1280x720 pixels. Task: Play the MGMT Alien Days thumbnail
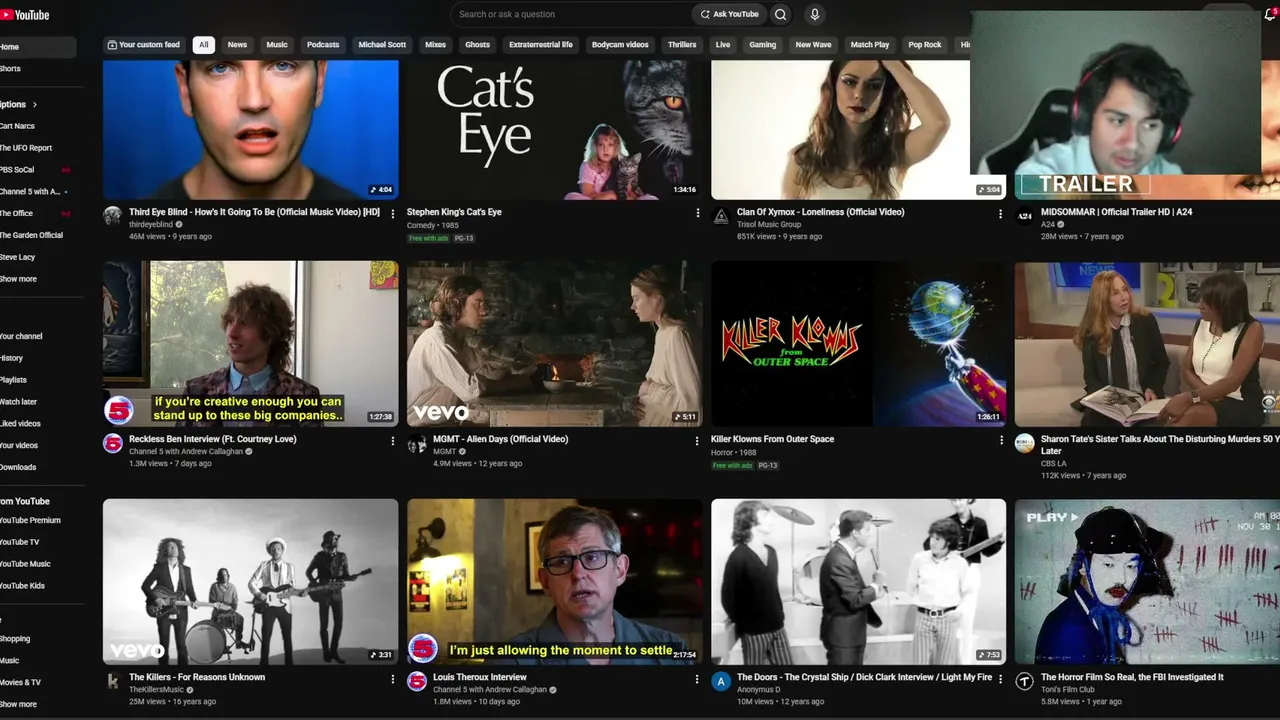coord(554,344)
